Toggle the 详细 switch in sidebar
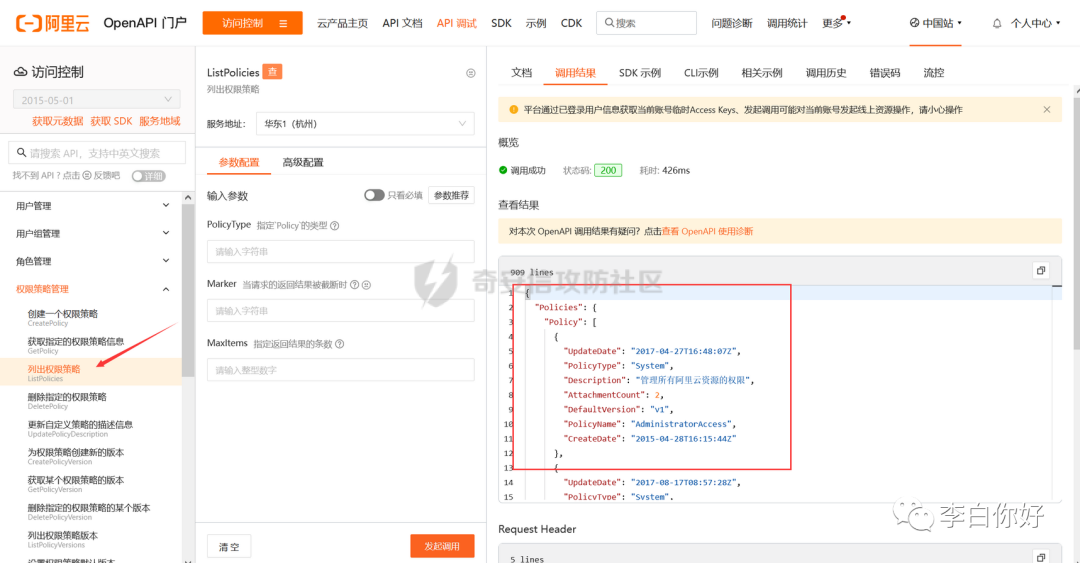 (x=149, y=176)
